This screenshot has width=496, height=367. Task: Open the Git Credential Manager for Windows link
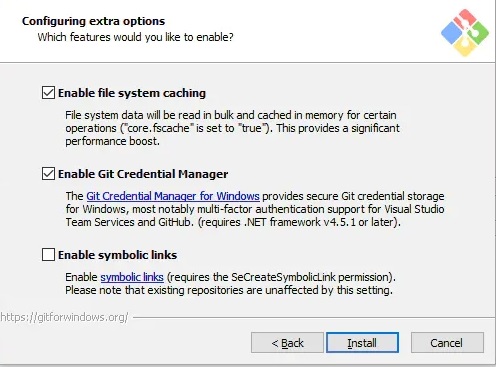[173, 196]
